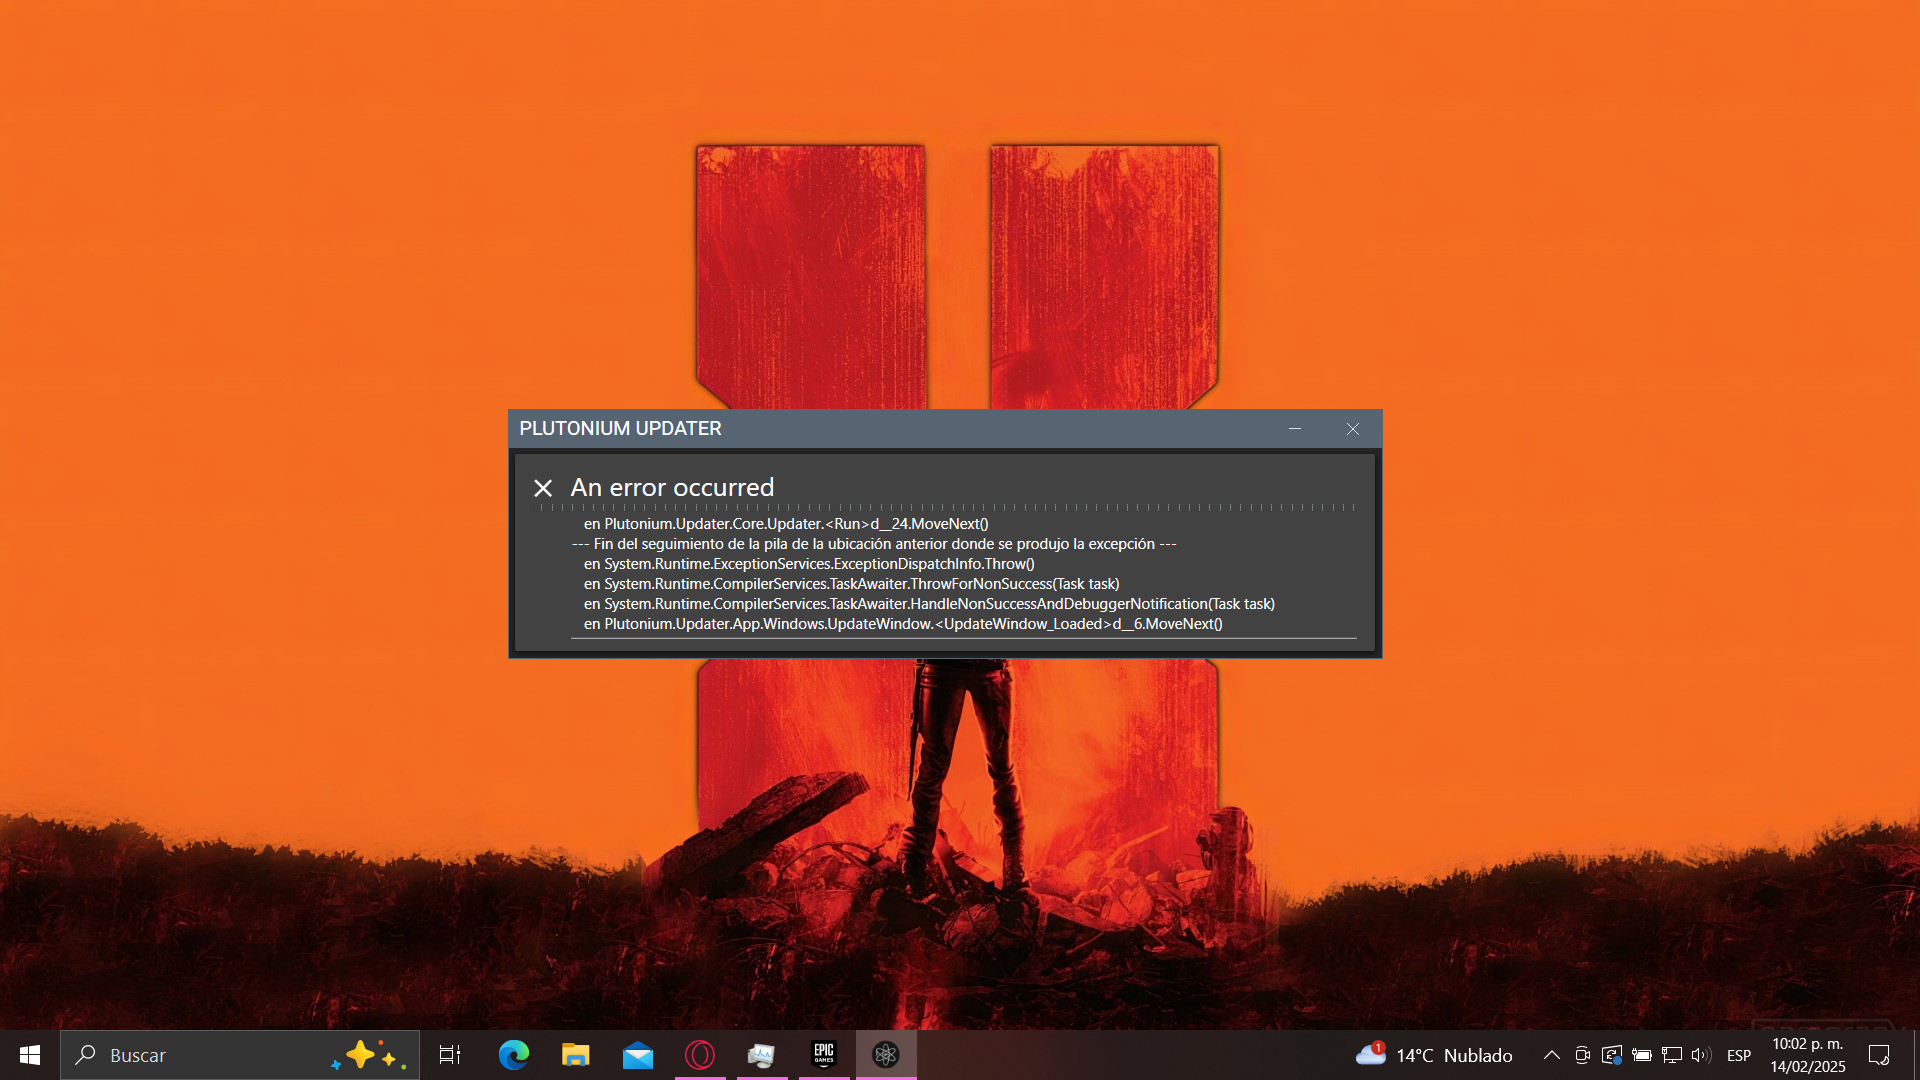The image size is (1920, 1080).
Task: Open the Mail app on the taskbar
Action: (637, 1055)
